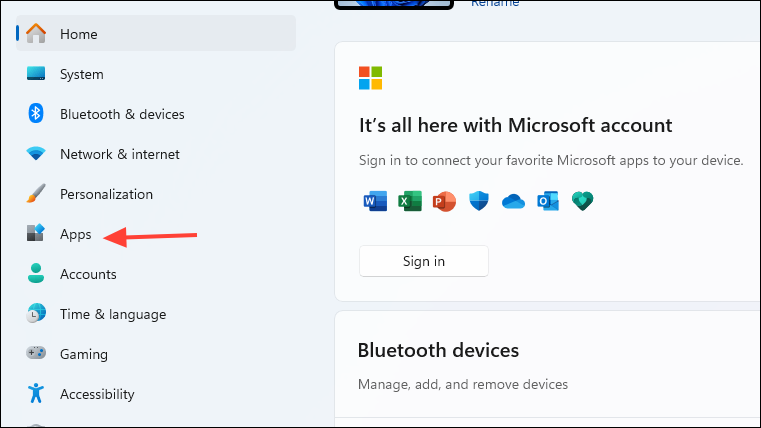
Task: Select Accessibility label in sidebar
Action: [x=97, y=394]
